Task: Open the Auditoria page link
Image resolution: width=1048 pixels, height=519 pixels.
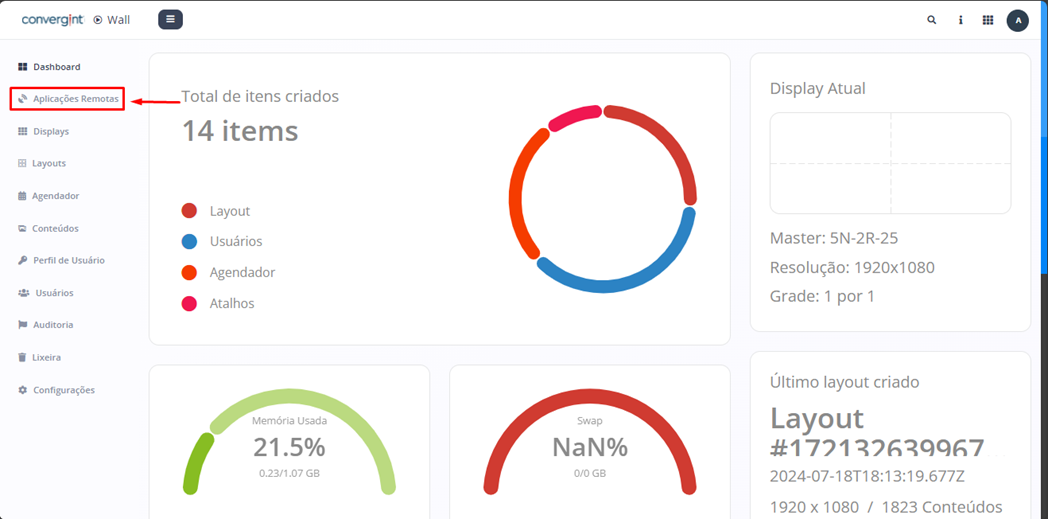Action: [x=52, y=325]
